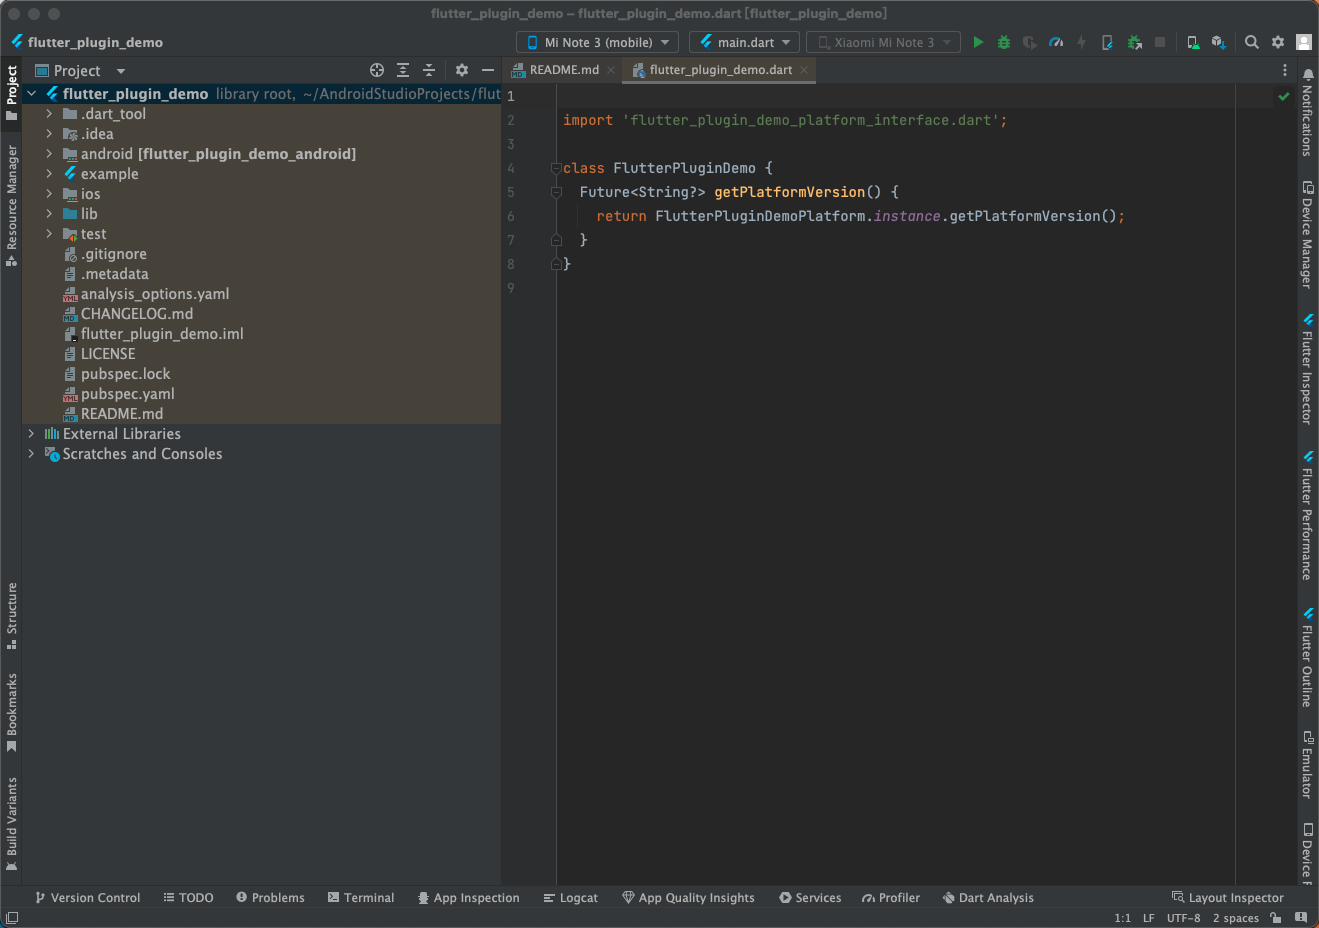The width and height of the screenshot is (1319, 928).
Task: Fold the code block at line 7
Action: (x=556, y=240)
